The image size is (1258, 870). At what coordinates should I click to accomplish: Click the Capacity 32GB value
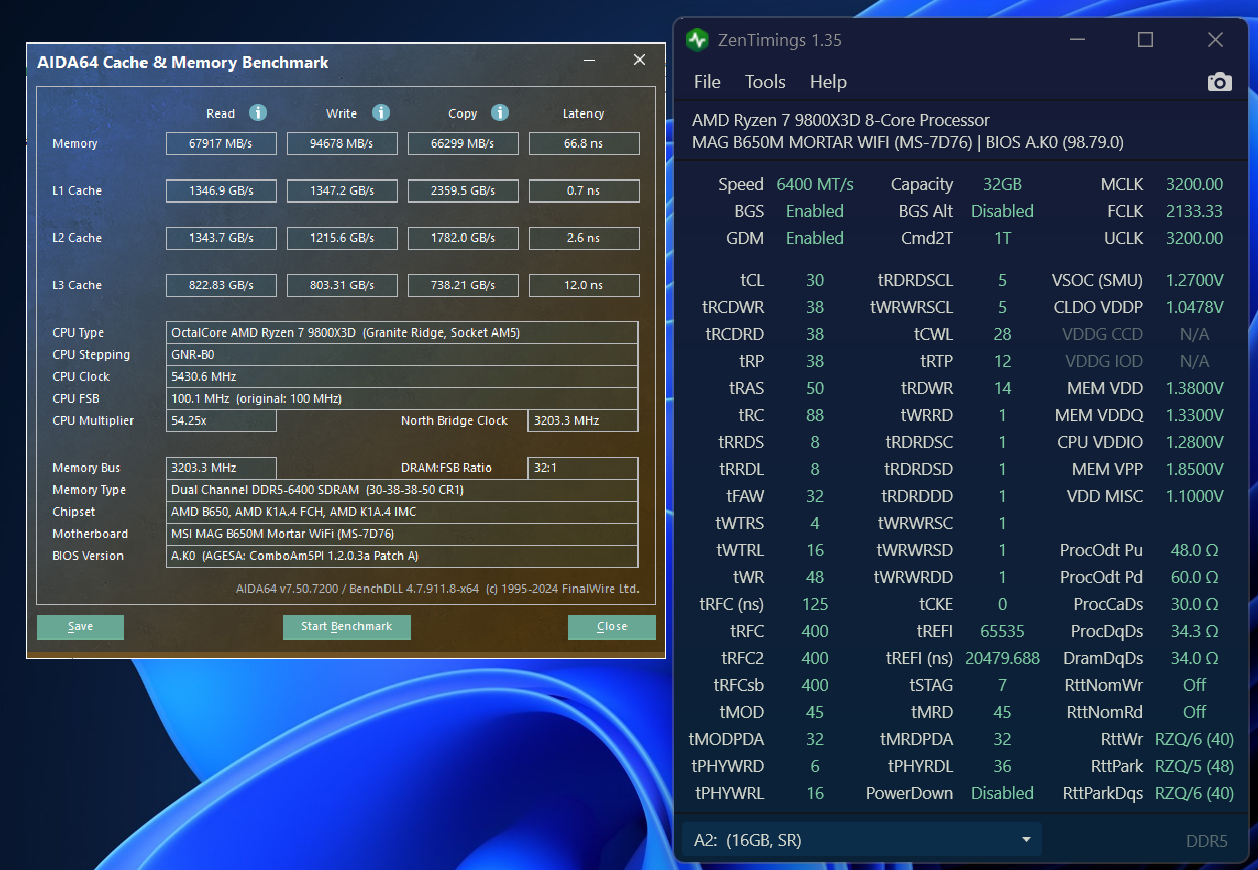click(1002, 184)
